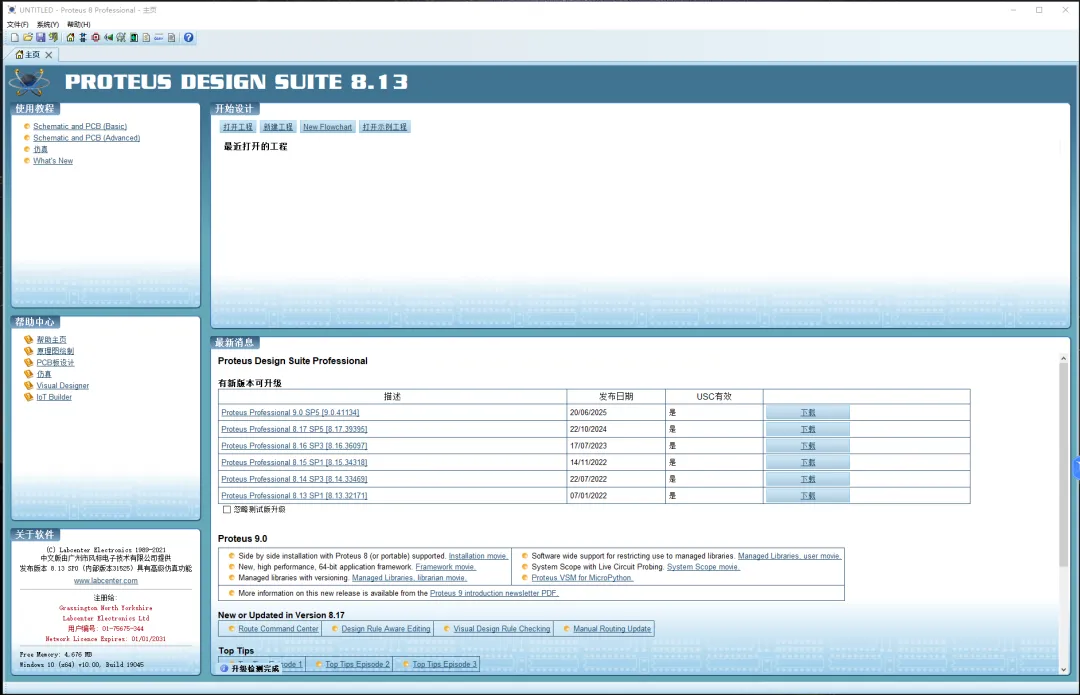Click the Close Project toolbar icon

pyautogui.click(x=53, y=37)
